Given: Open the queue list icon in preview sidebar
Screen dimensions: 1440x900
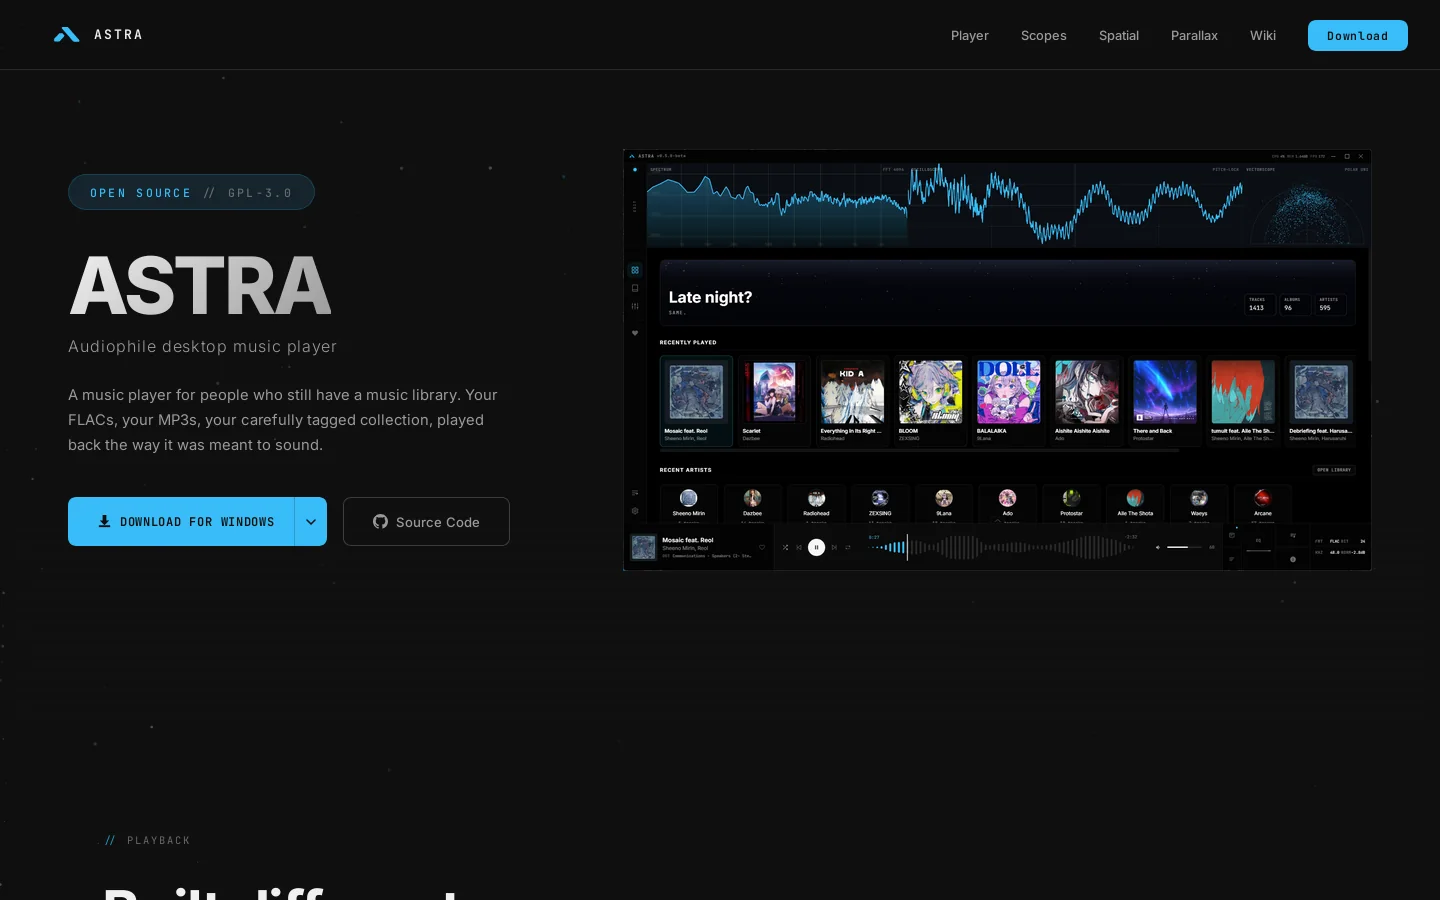Looking at the screenshot, I should (635, 493).
